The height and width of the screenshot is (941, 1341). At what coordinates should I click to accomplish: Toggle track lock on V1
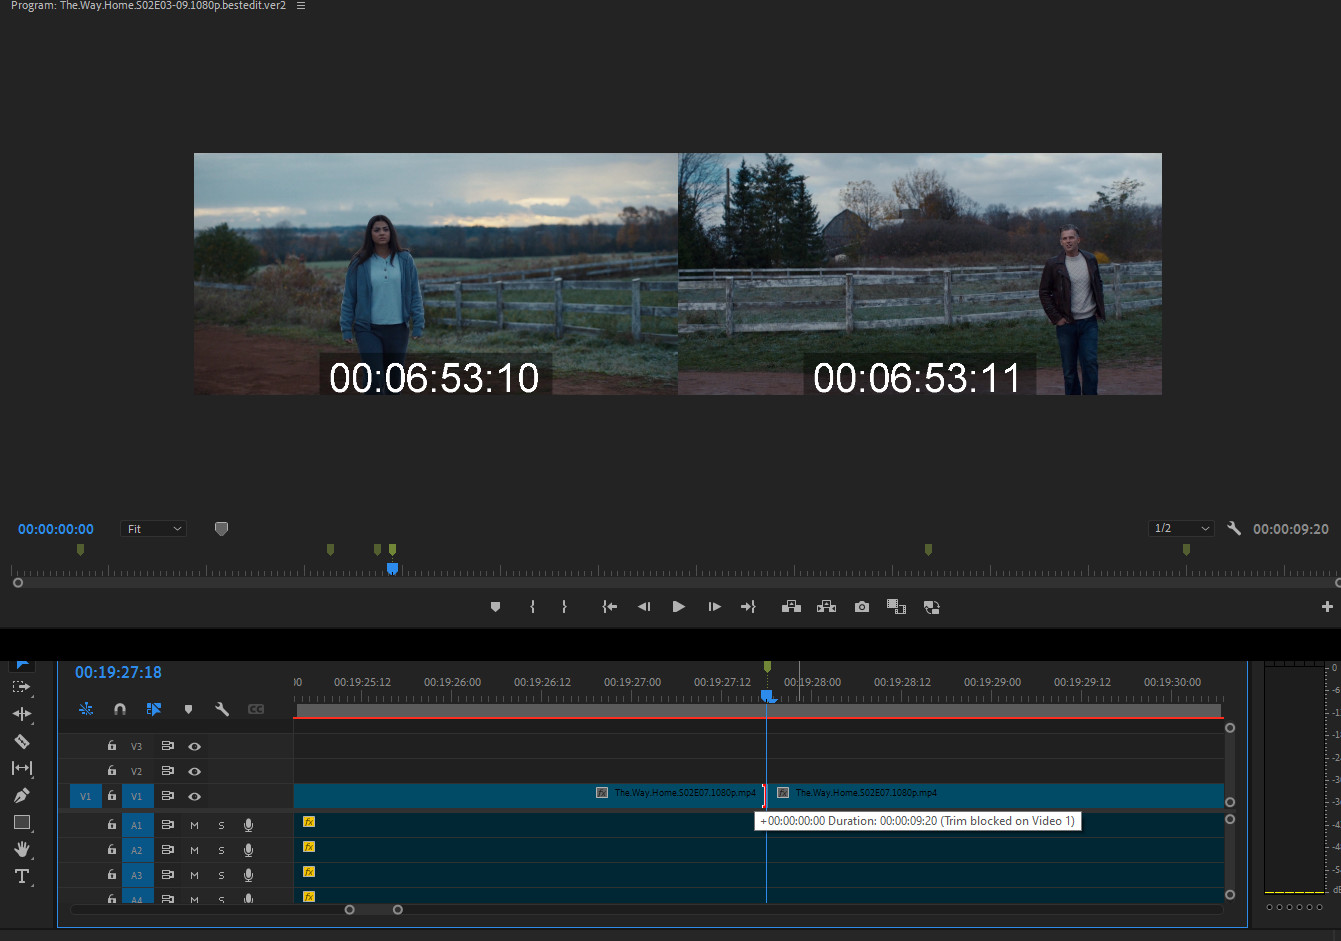(112, 796)
